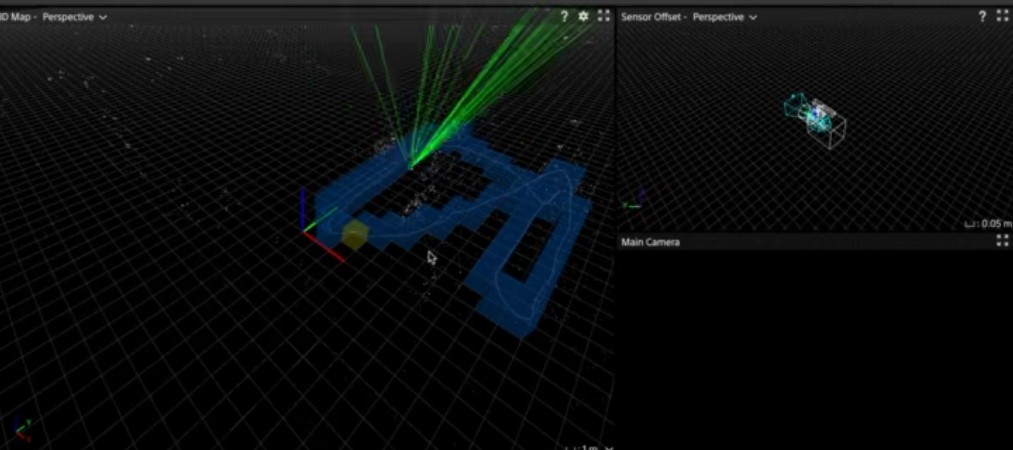This screenshot has width=1013, height=450.
Task: Open help for Sensor Offset view
Action: (x=983, y=17)
